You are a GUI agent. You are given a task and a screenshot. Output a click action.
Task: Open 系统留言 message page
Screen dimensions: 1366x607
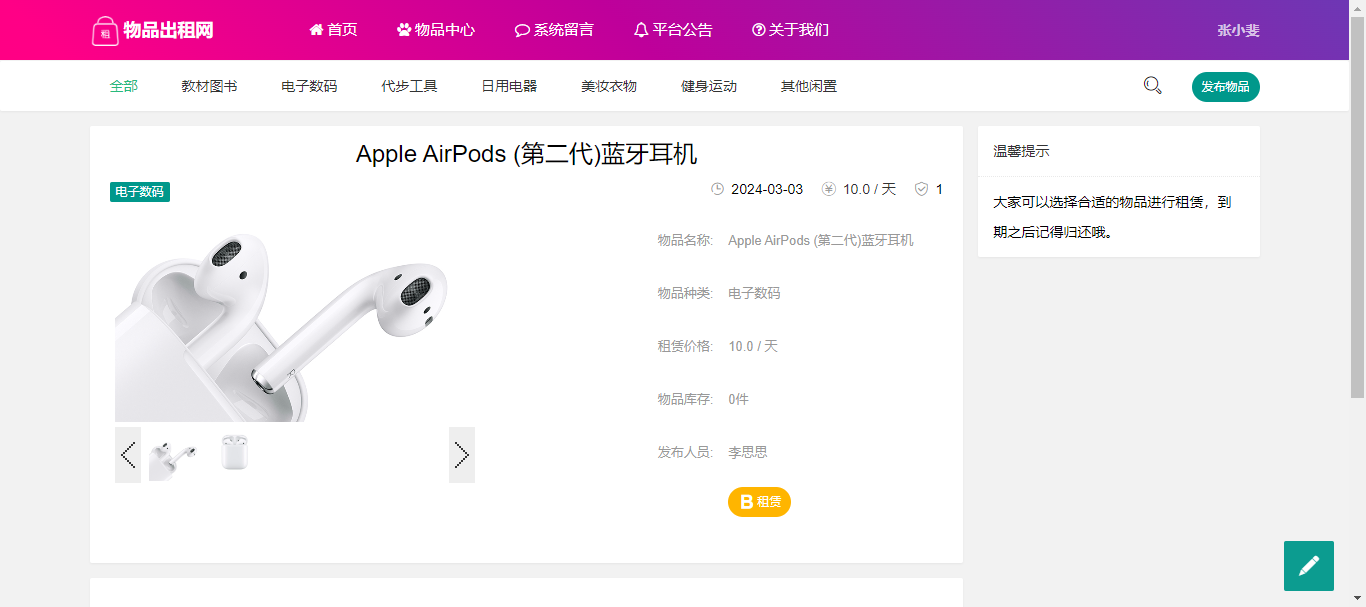[554, 30]
